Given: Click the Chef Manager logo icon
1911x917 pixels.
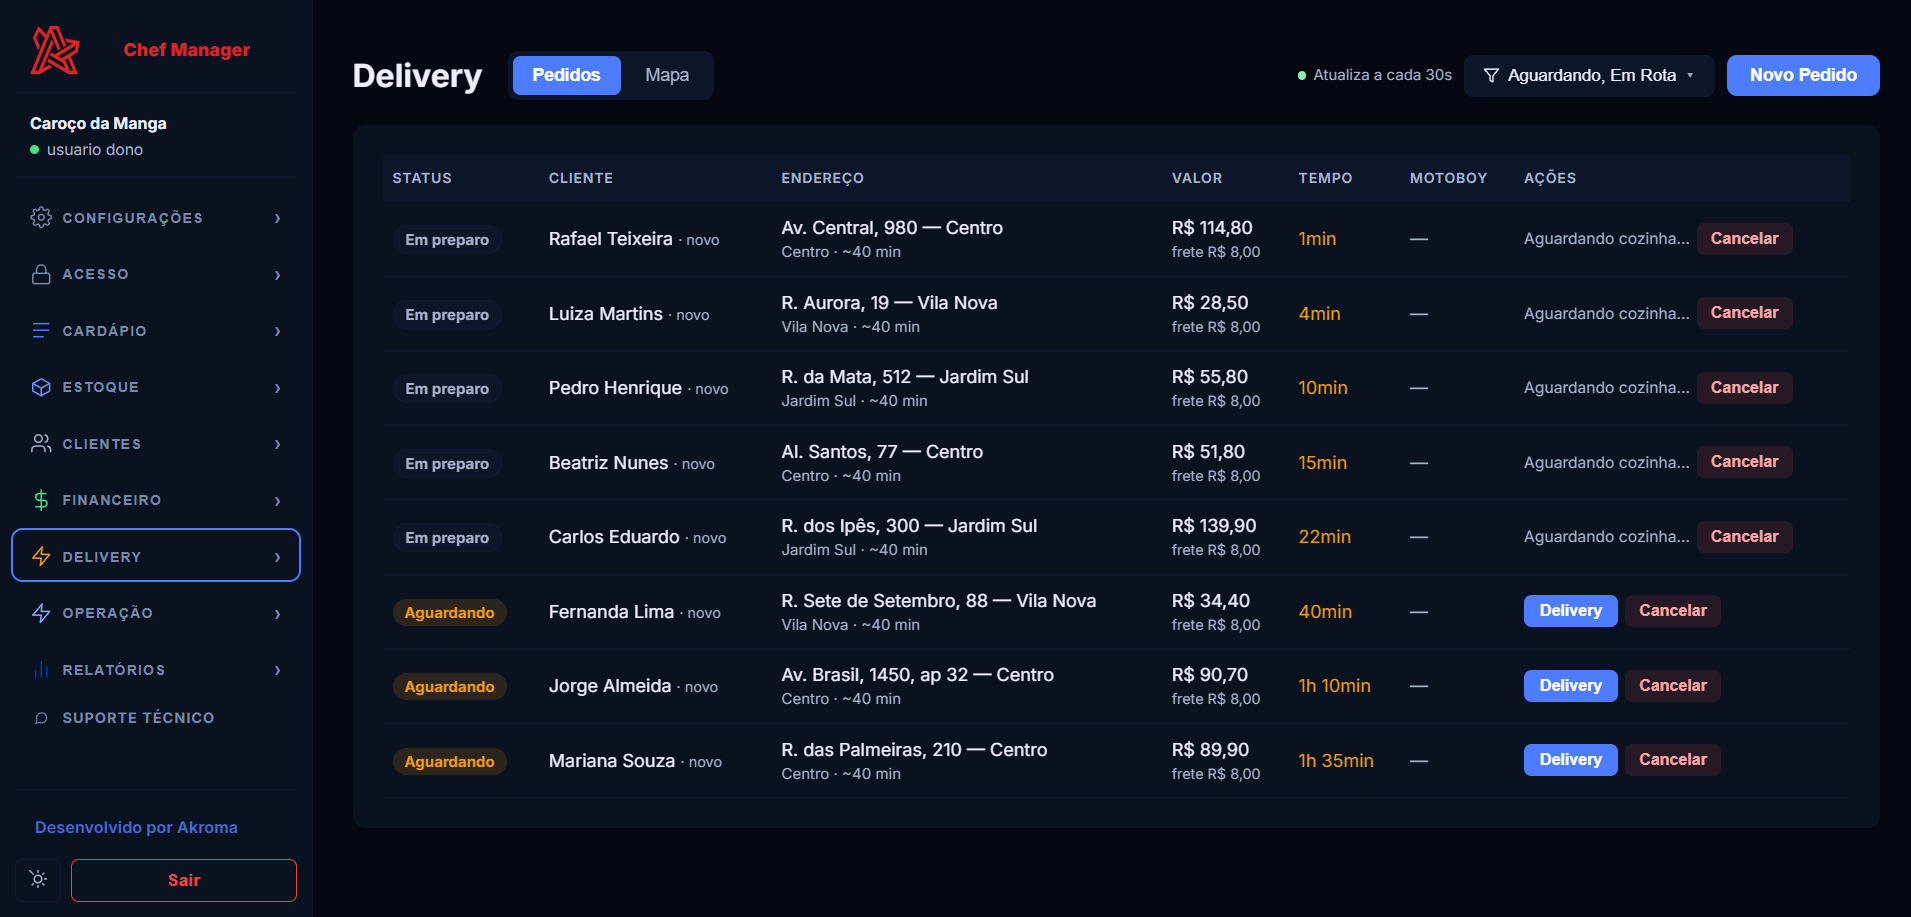Looking at the screenshot, I should coord(55,50).
